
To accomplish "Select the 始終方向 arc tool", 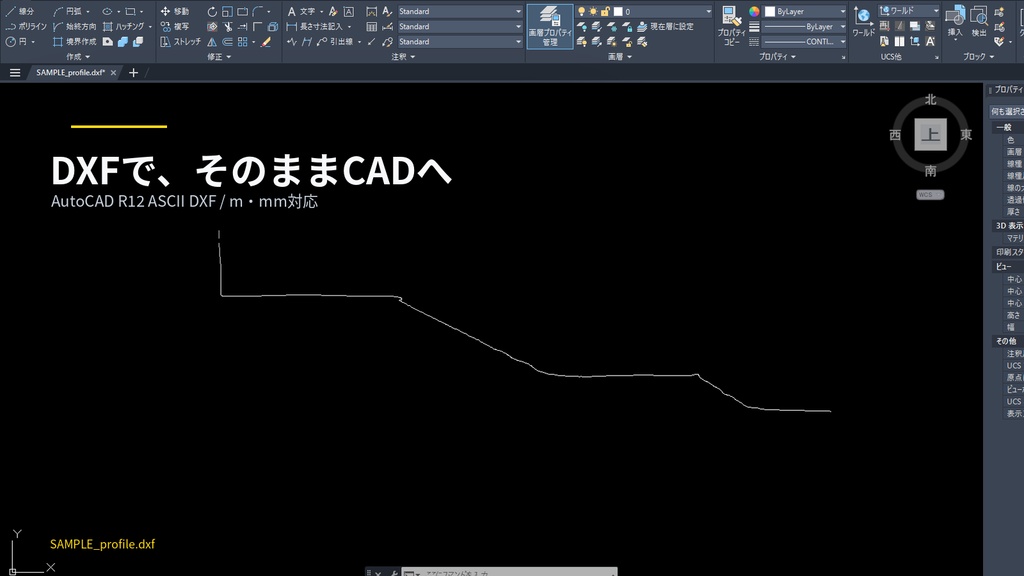I will [x=74, y=26].
